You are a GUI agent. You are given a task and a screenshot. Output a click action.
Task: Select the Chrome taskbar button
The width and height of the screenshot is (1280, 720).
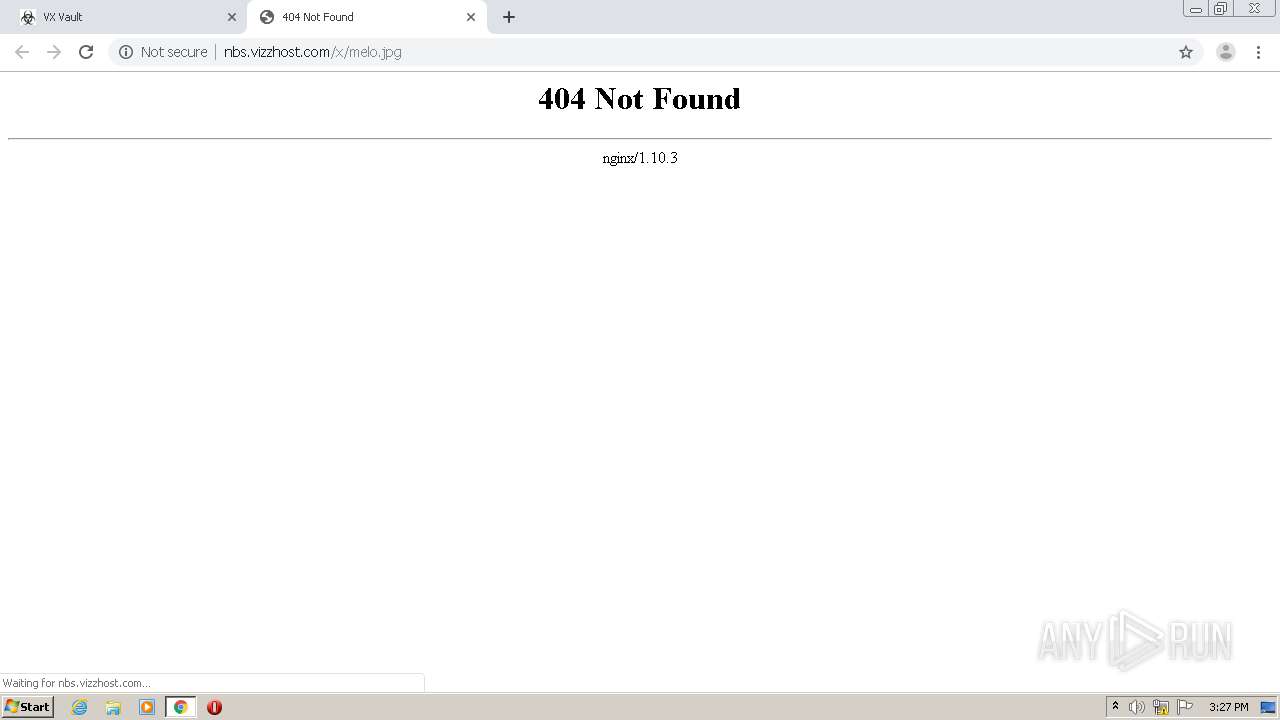click(x=181, y=707)
